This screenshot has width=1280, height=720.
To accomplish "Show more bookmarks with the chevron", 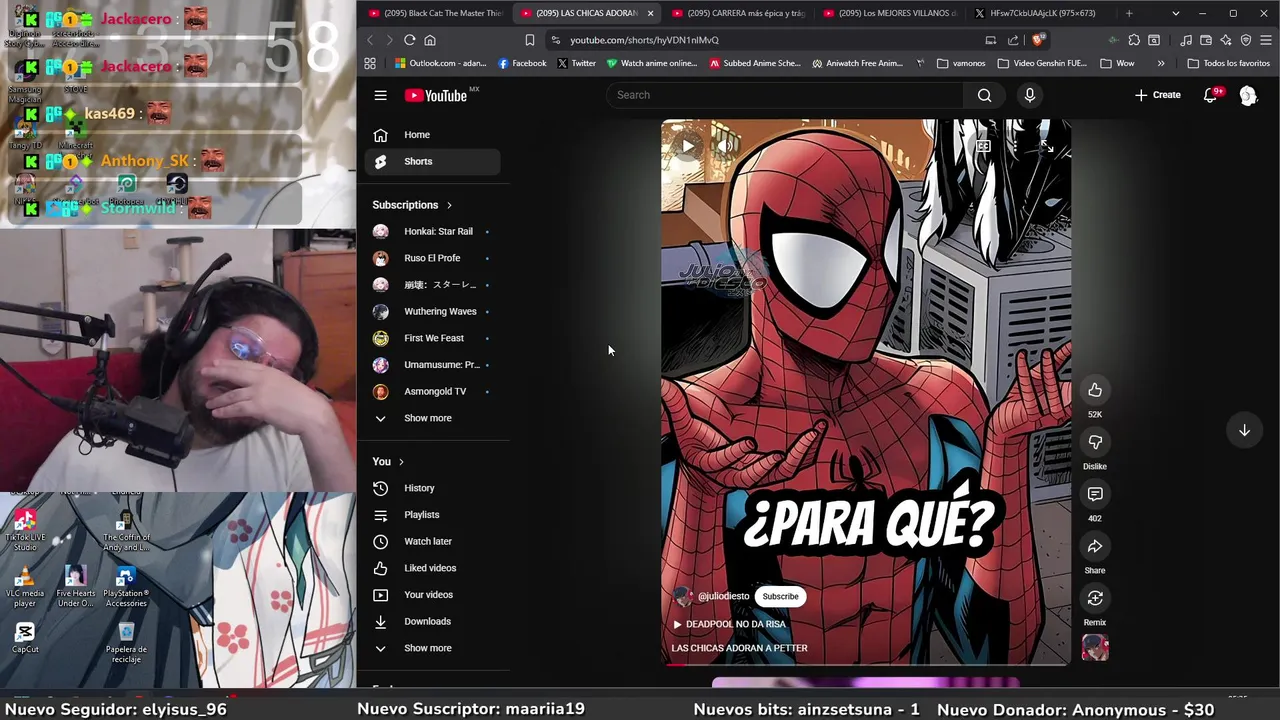I will [x=1161, y=63].
